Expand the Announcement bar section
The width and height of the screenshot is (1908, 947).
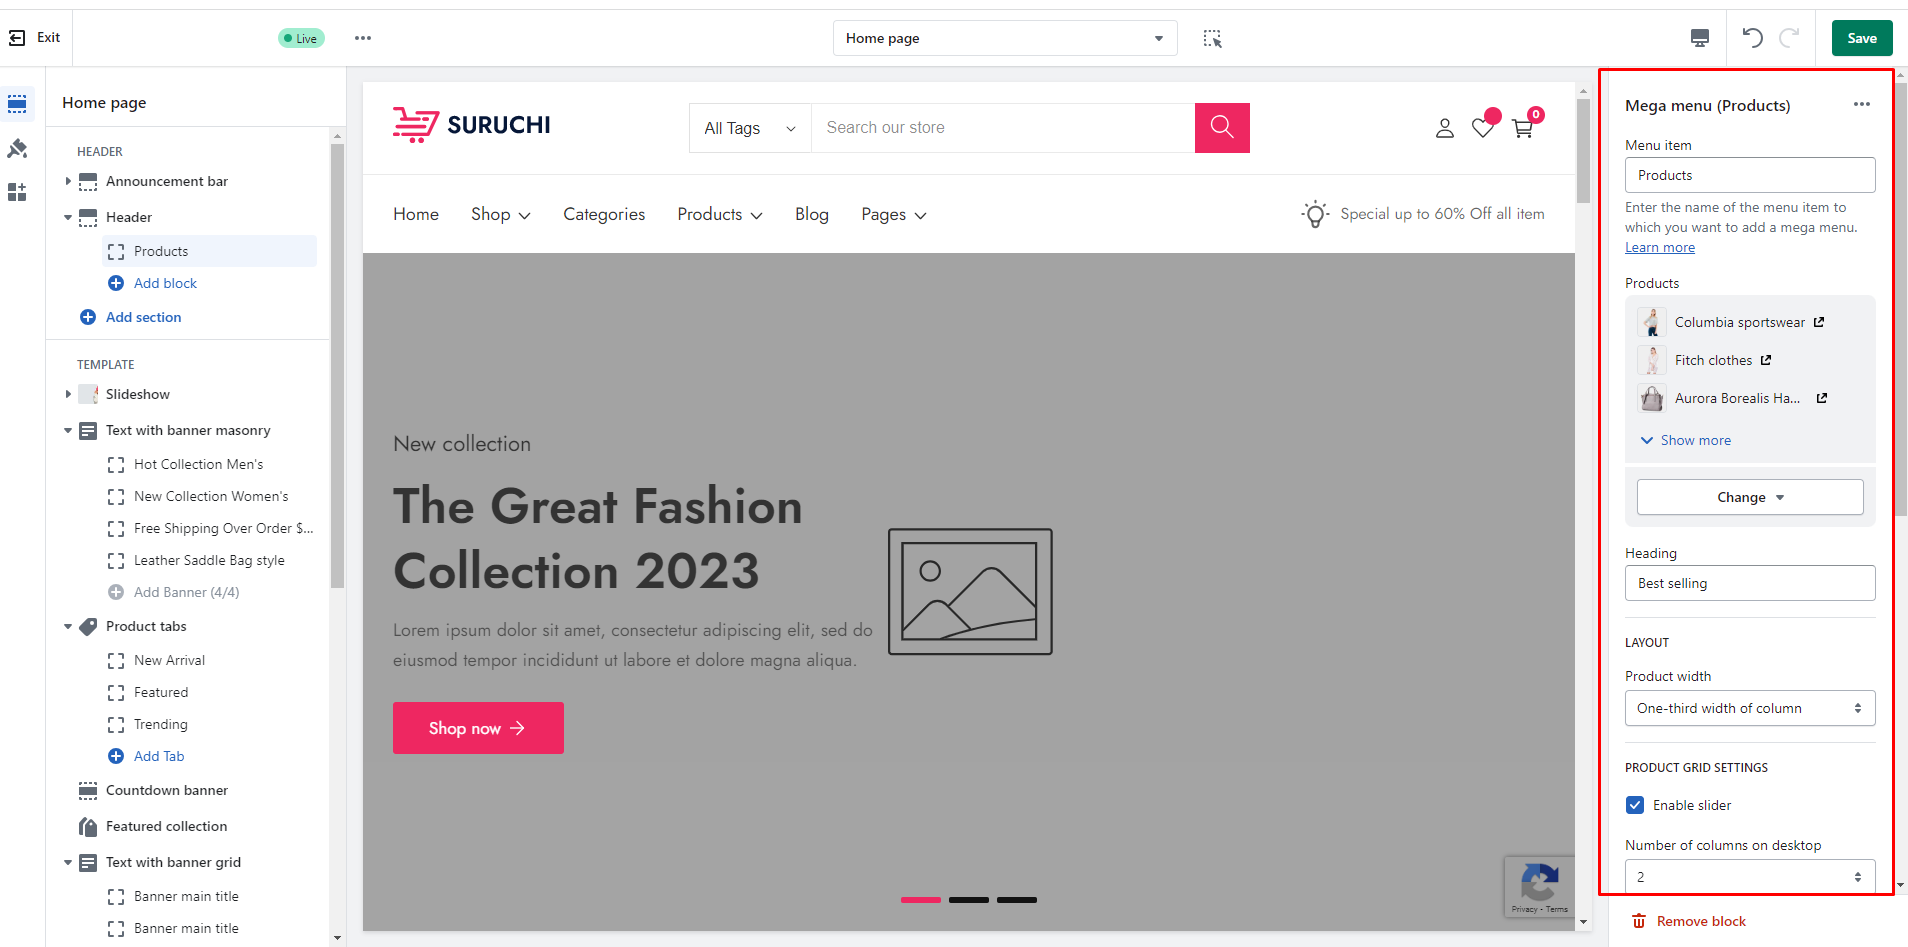[x=68, y=181]
